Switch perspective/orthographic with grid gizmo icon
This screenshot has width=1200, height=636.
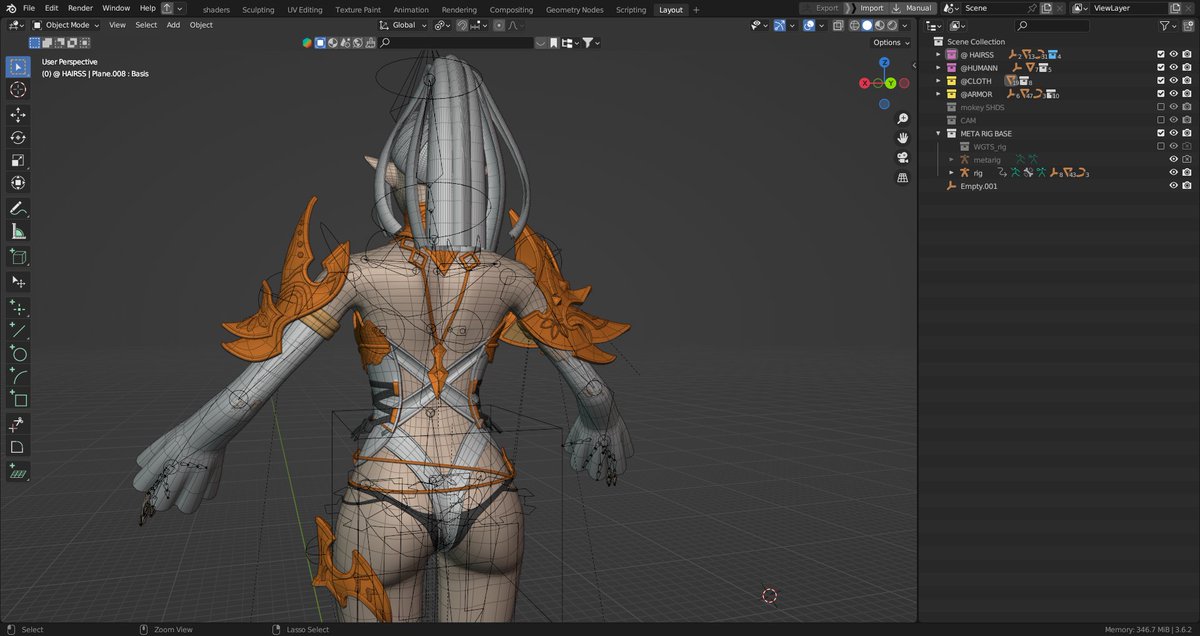(x=902, y=178)
